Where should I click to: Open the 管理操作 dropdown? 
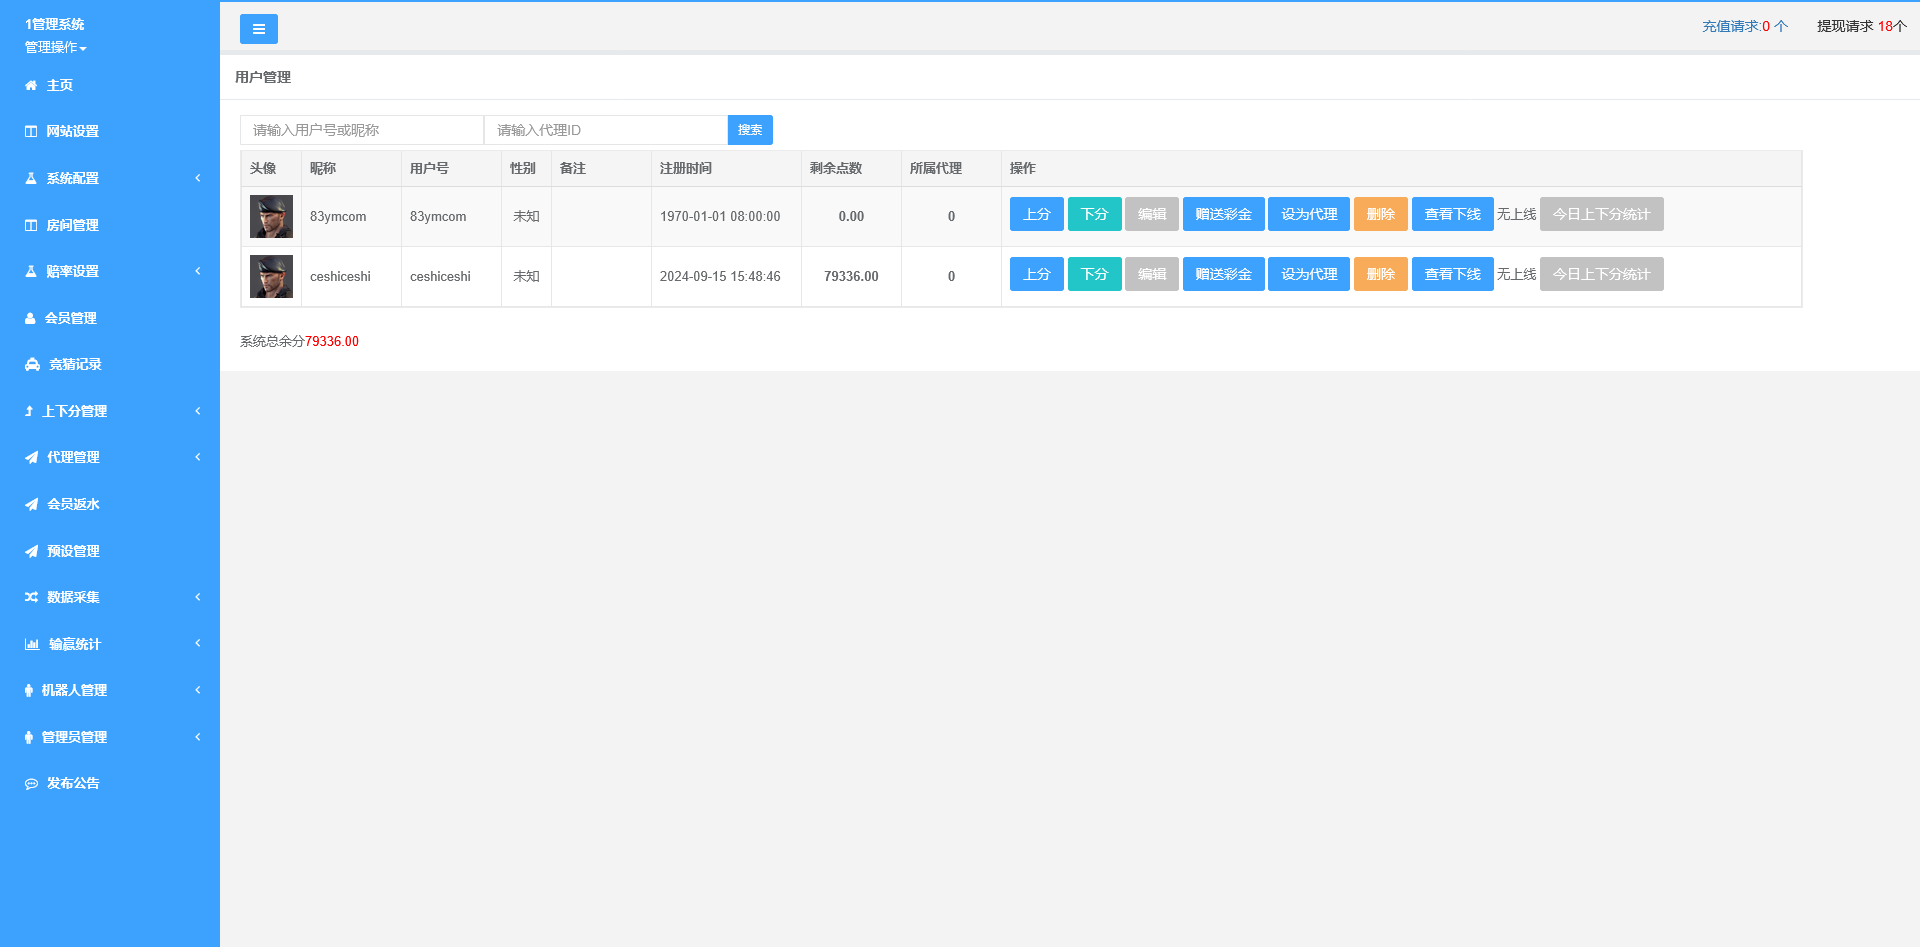(x=56, y=48)
